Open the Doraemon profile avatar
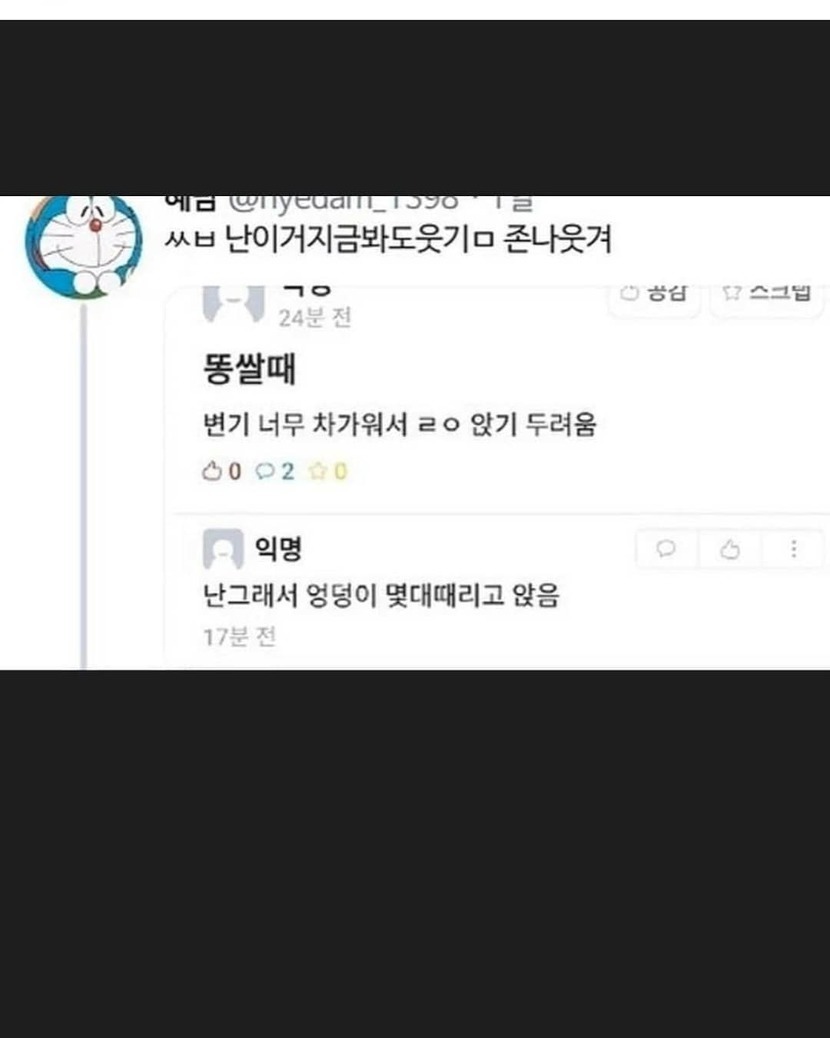 pyautogui.click(x=84, y=244)
